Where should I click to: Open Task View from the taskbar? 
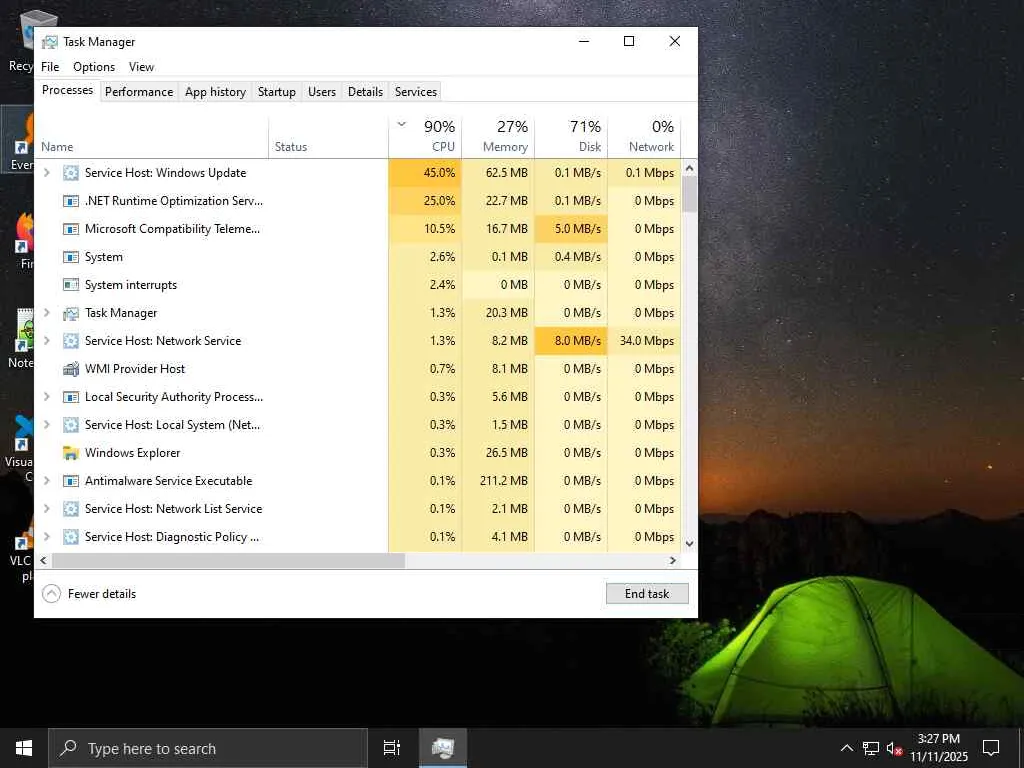[x=391, y=748]
